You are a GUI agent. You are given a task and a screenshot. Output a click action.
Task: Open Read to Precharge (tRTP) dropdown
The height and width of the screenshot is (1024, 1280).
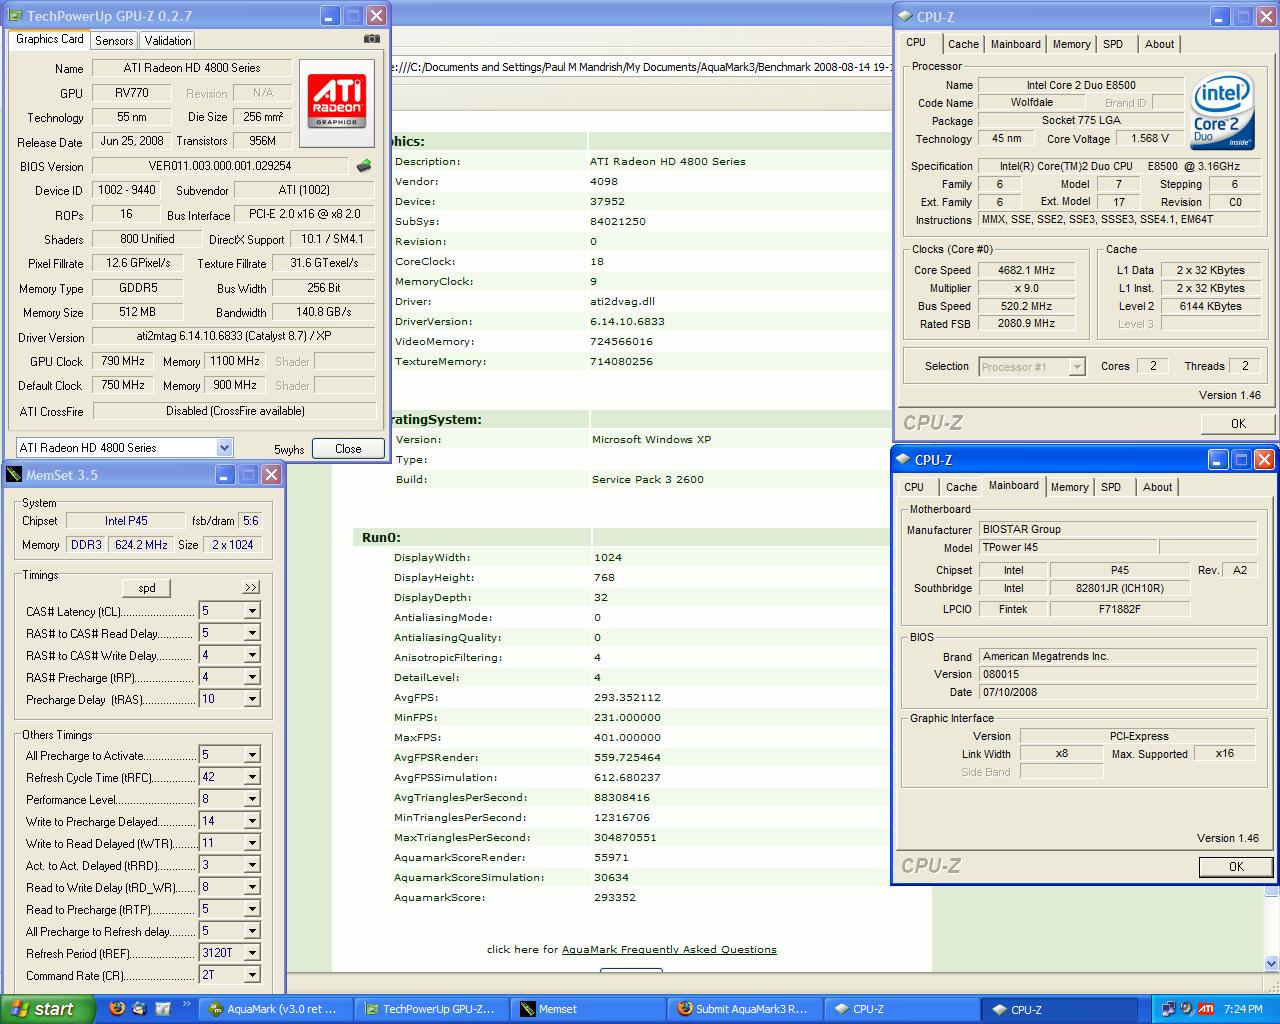coord(252,909)
